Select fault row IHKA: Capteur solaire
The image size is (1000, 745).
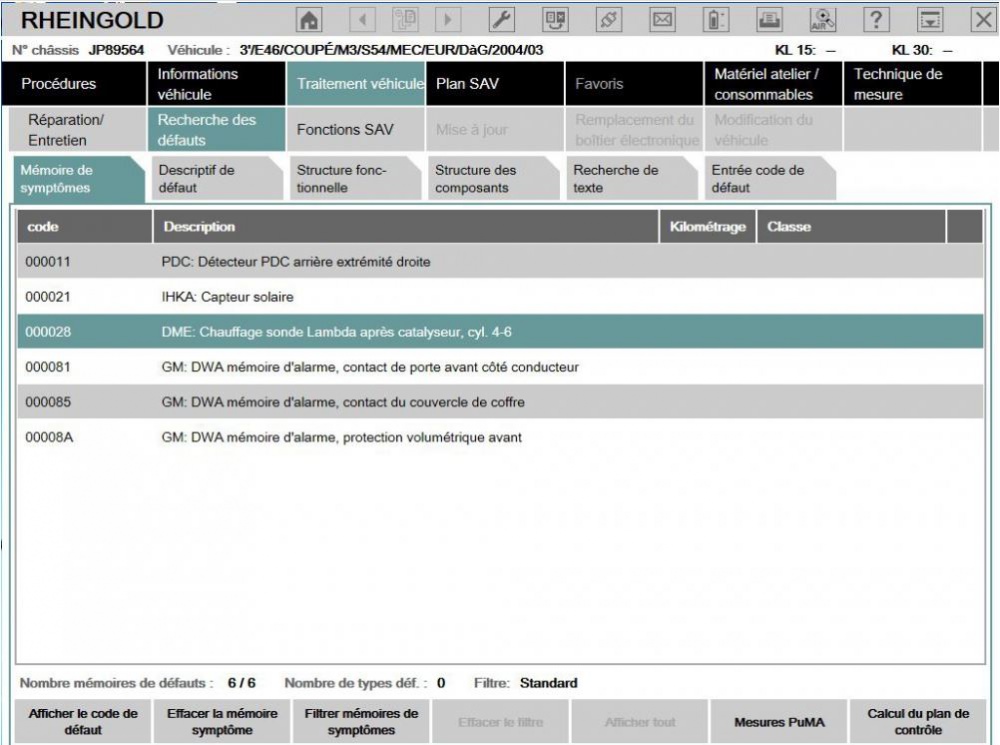(x=500, y=297)
